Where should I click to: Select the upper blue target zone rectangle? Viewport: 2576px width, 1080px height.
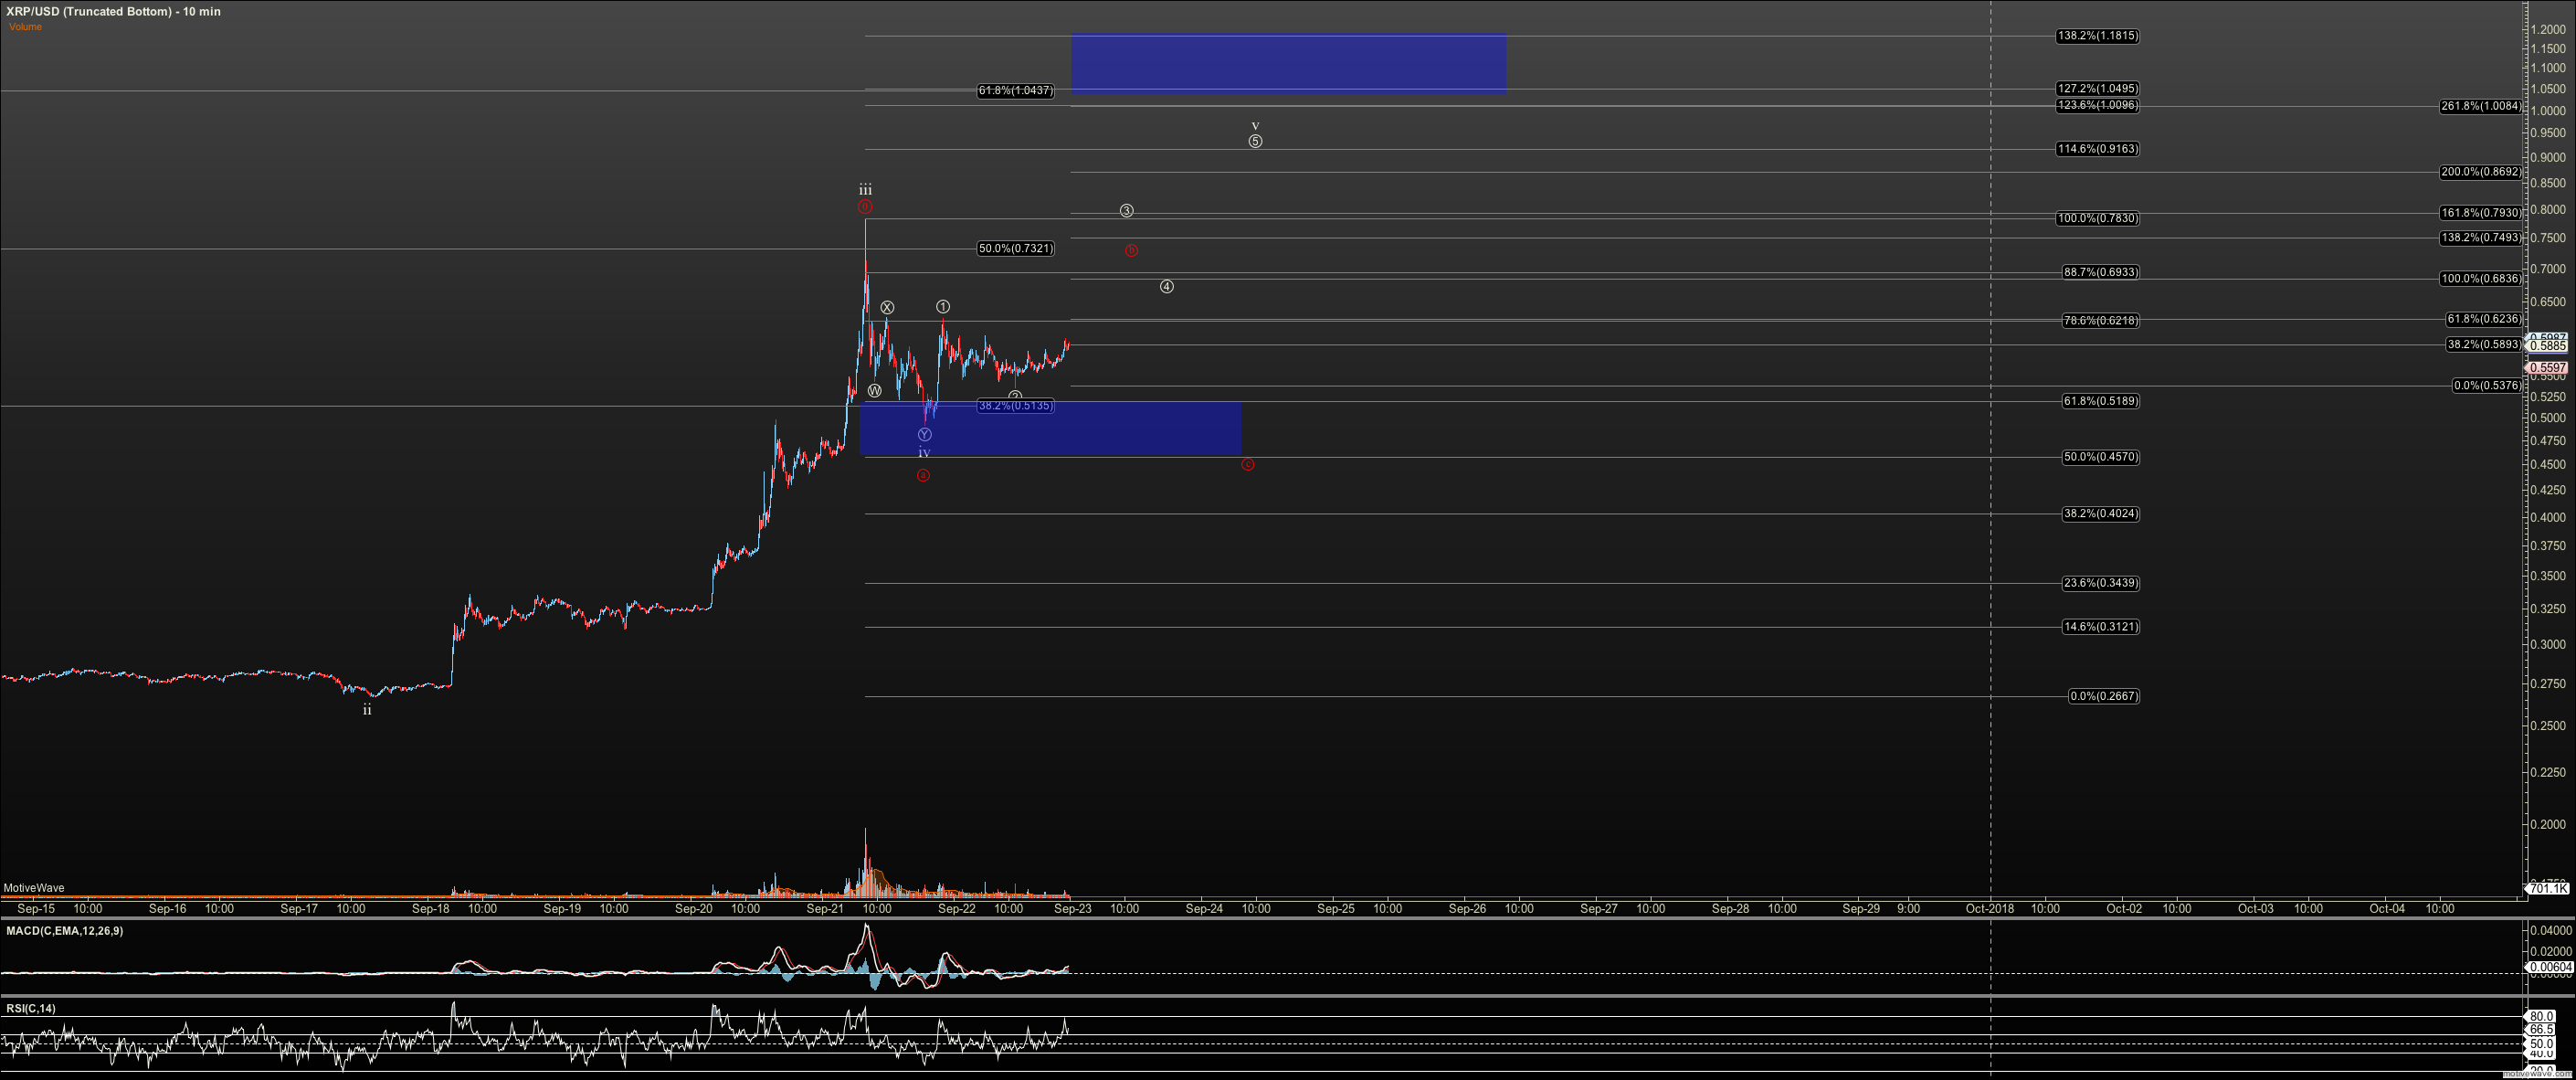tap(1288, 63)
